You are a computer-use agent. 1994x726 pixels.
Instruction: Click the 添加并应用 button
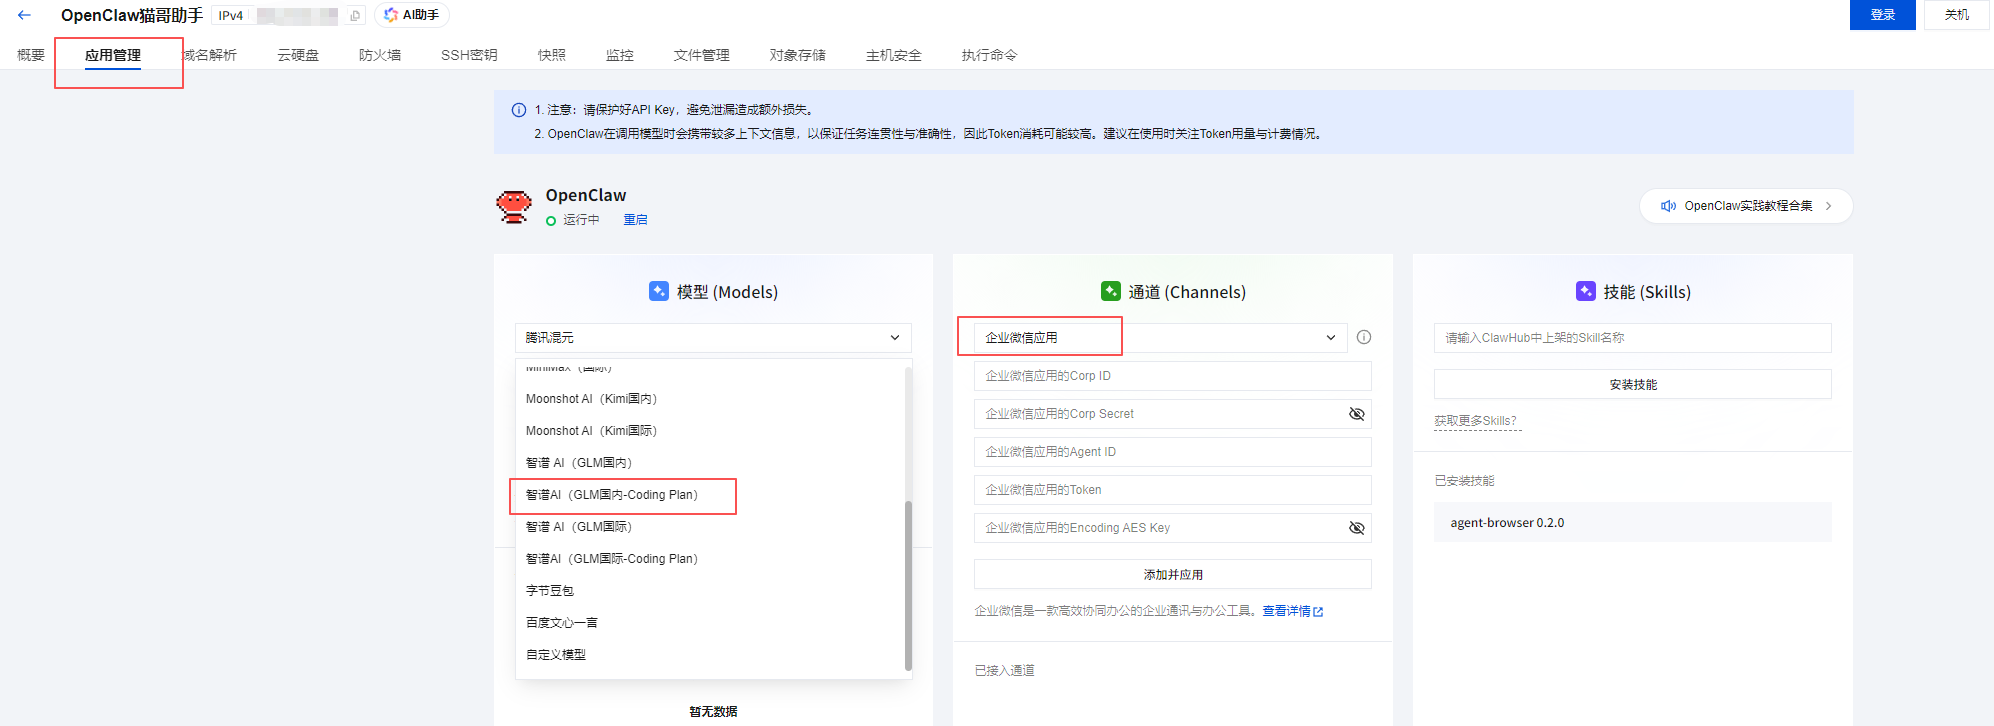click(1172, 575)
